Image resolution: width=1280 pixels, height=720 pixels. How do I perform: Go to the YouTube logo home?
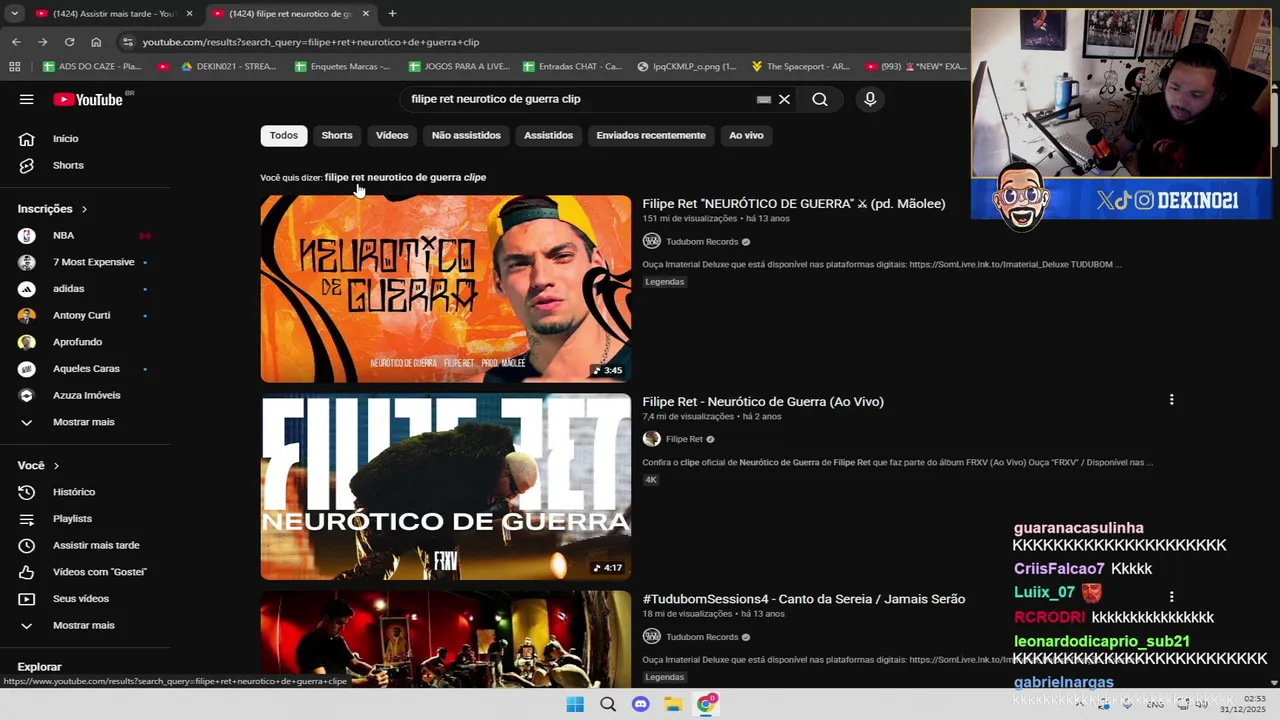(x=88, y=99)
